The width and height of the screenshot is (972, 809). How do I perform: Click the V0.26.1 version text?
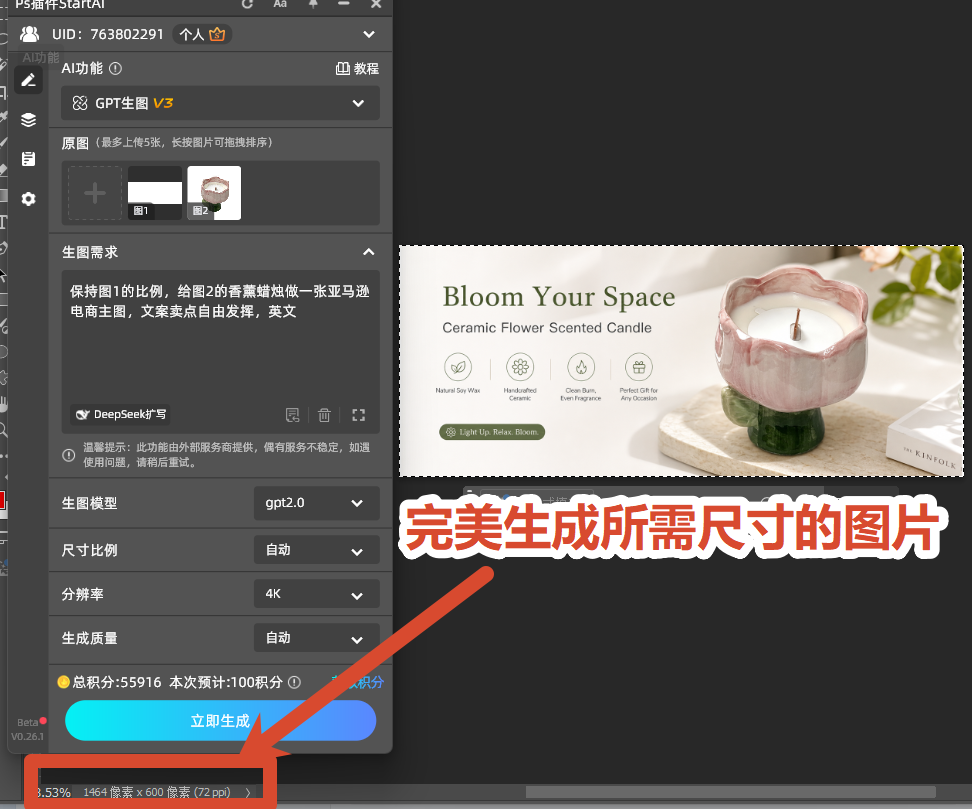click(27, 736)
